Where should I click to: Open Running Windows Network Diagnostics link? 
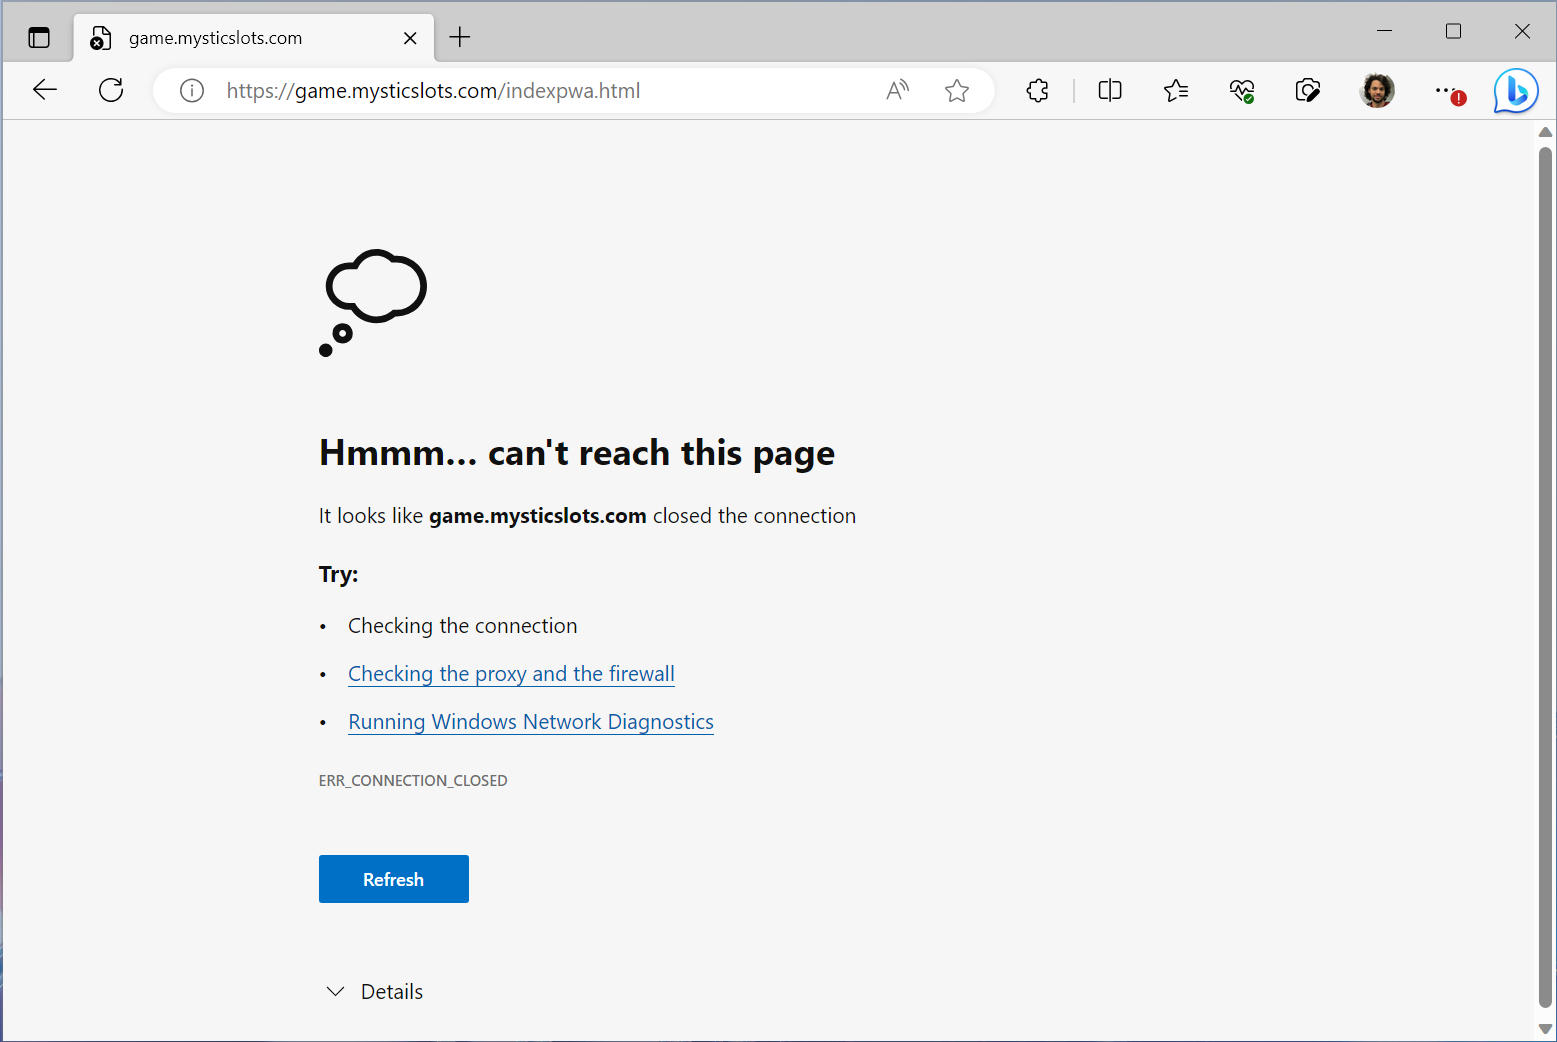point(530,721)
